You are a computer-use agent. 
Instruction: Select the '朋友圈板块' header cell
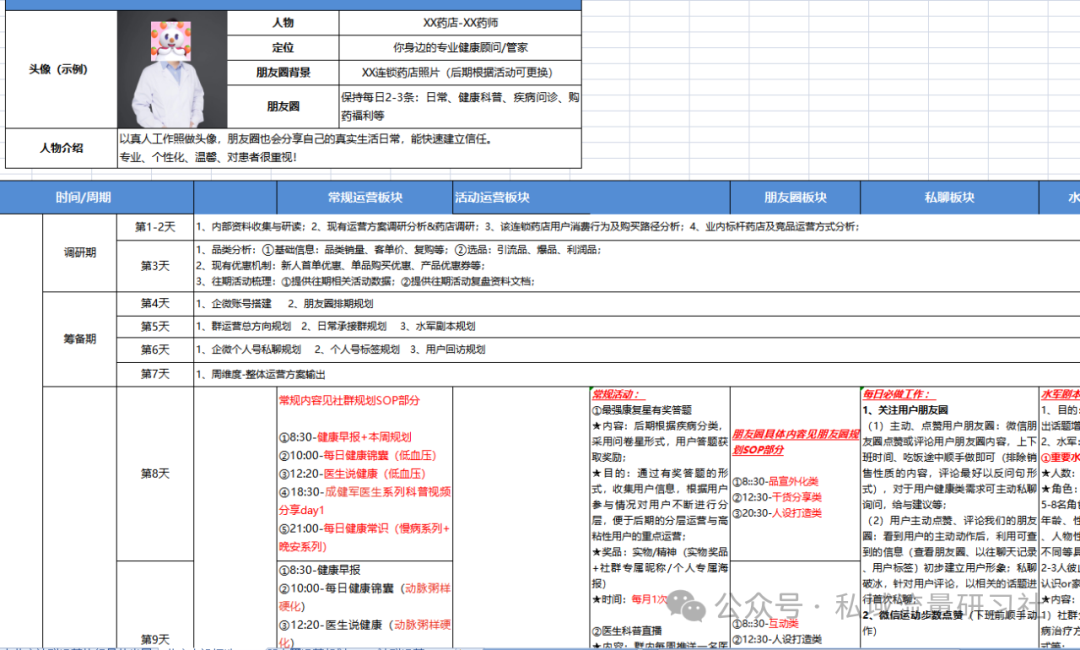point(795,198)
